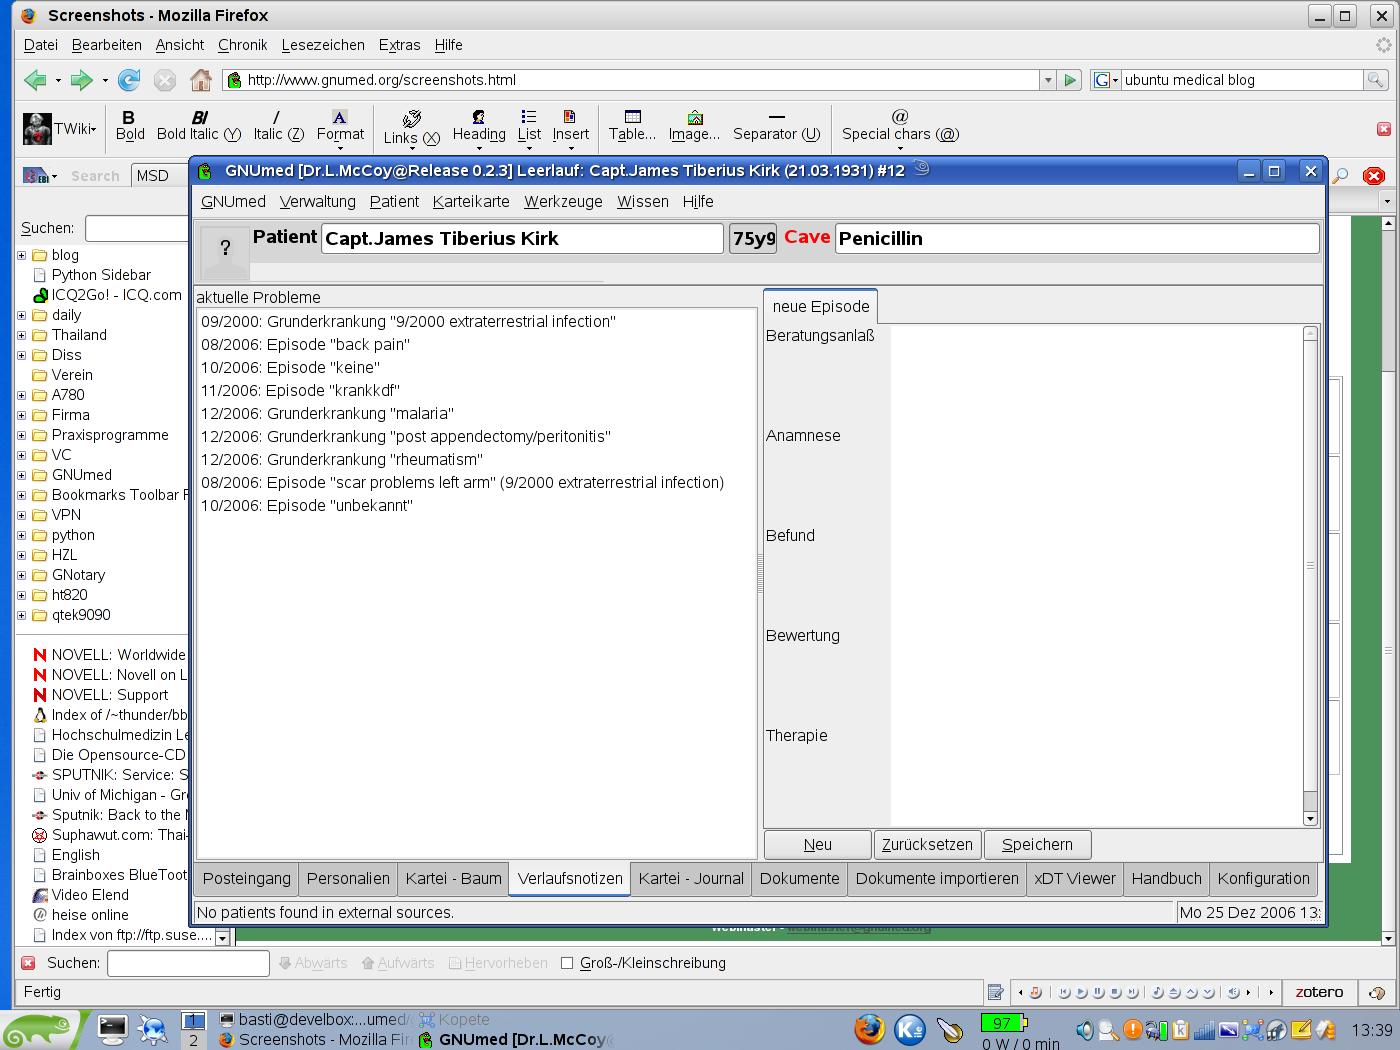Expand the Thailand bookmark folder

[x=22, y=335]
